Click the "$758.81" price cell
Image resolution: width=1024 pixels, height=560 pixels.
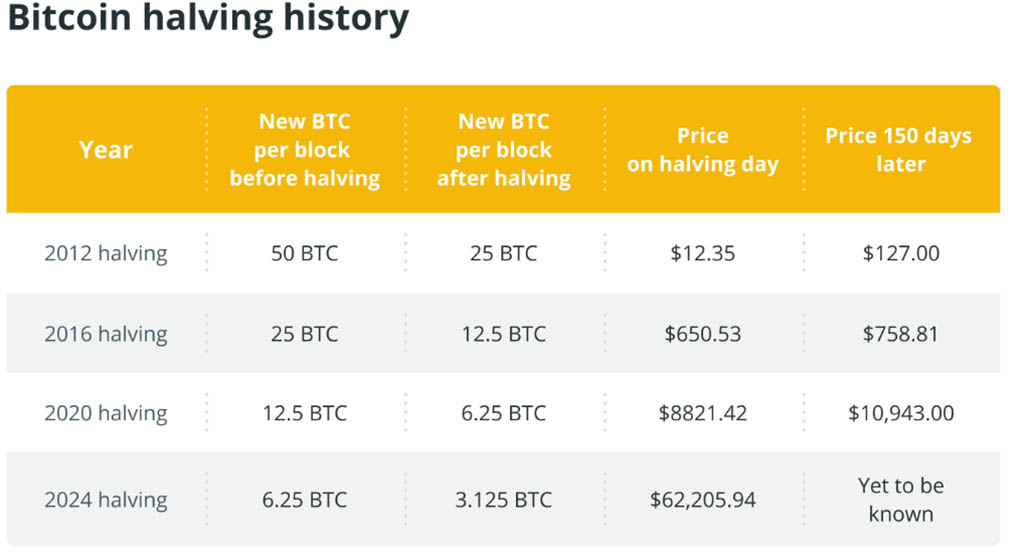(x=901, y=333)
